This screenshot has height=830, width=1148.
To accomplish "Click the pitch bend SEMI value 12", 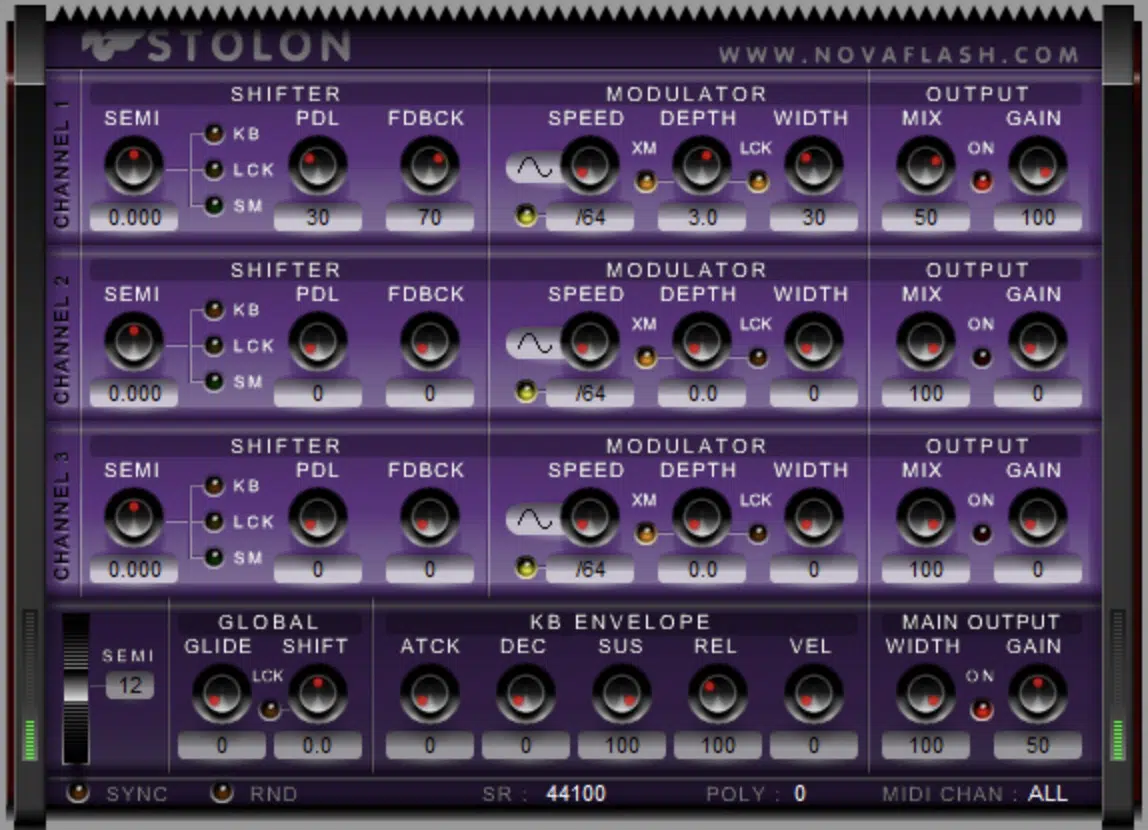I will tap(130, 686).
